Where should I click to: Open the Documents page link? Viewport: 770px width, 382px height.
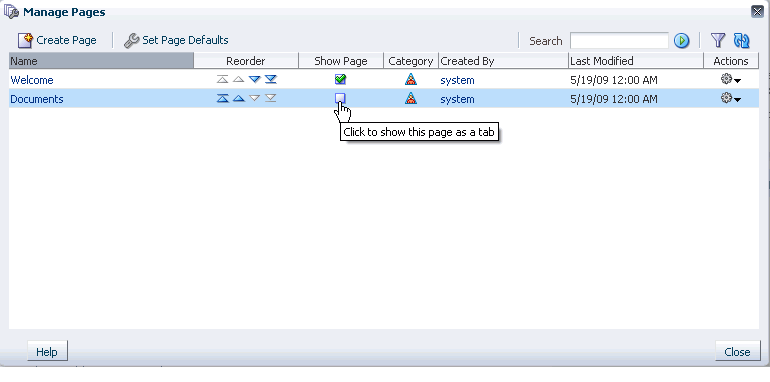tap(37, 99)
